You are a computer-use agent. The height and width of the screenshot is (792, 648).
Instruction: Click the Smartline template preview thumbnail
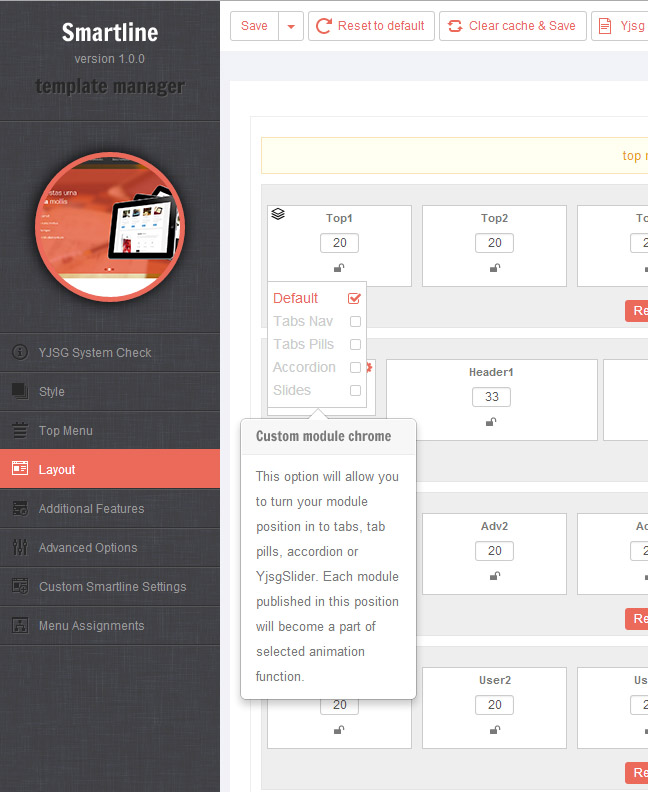pos(110,227)
